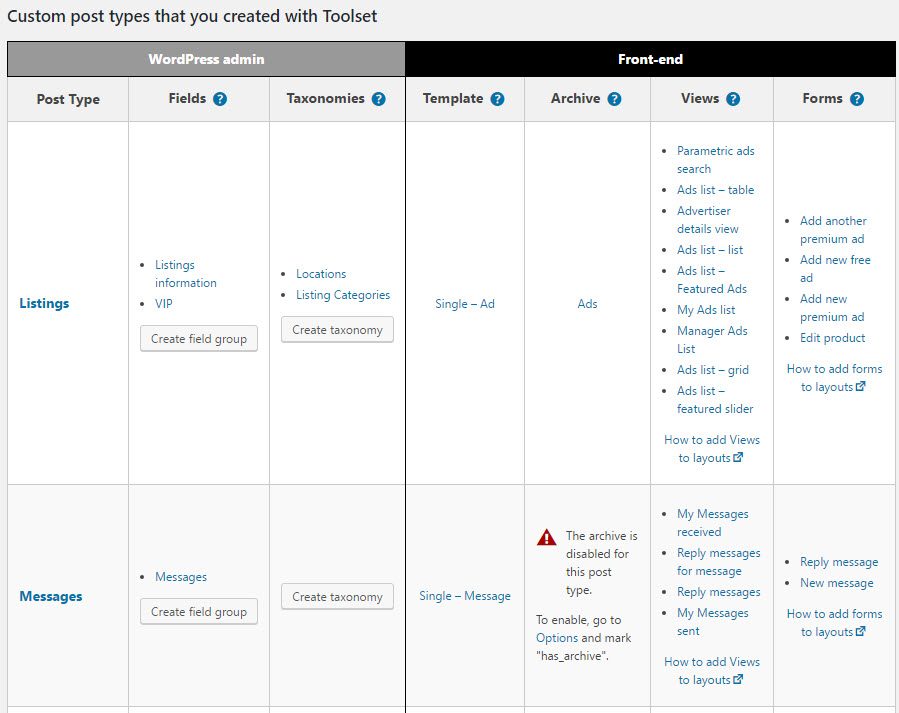899x713 pixels.
Task: Open the Listing Categories taxonomy
Action: point(343,295)
